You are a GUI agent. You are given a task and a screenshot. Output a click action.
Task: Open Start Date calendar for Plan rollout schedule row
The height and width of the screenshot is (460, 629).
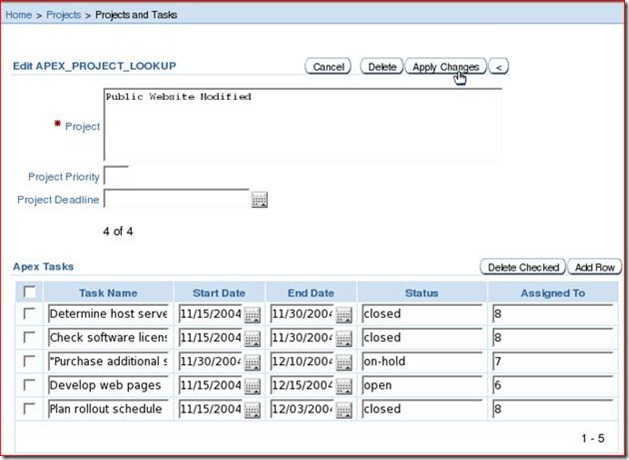pos(252,410)
